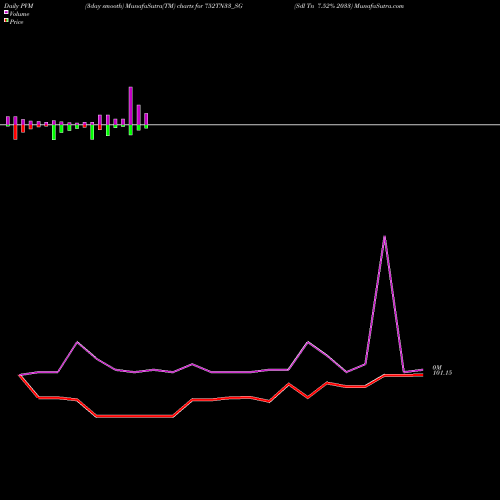
Task: Click the 'Price' legend label
Action: (x=16, y=22)
